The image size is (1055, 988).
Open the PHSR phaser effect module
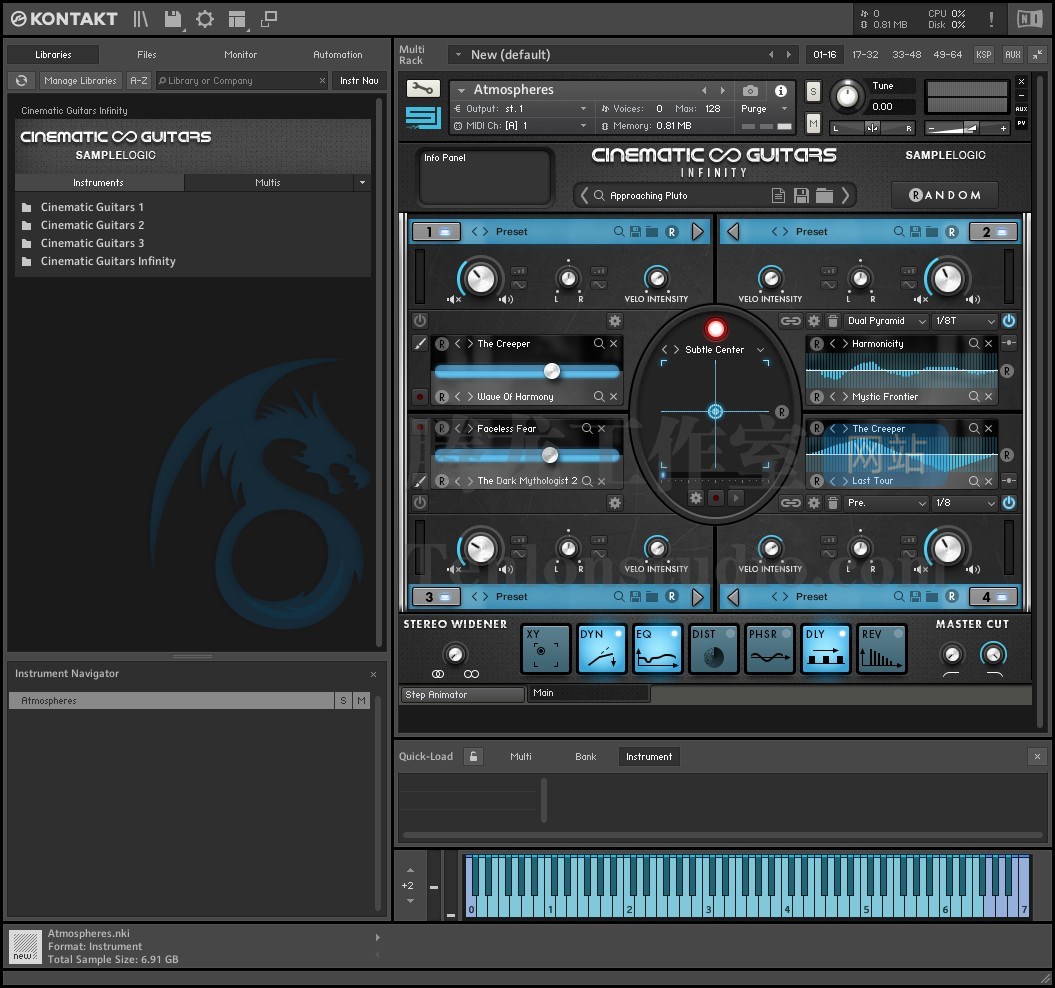770,649
